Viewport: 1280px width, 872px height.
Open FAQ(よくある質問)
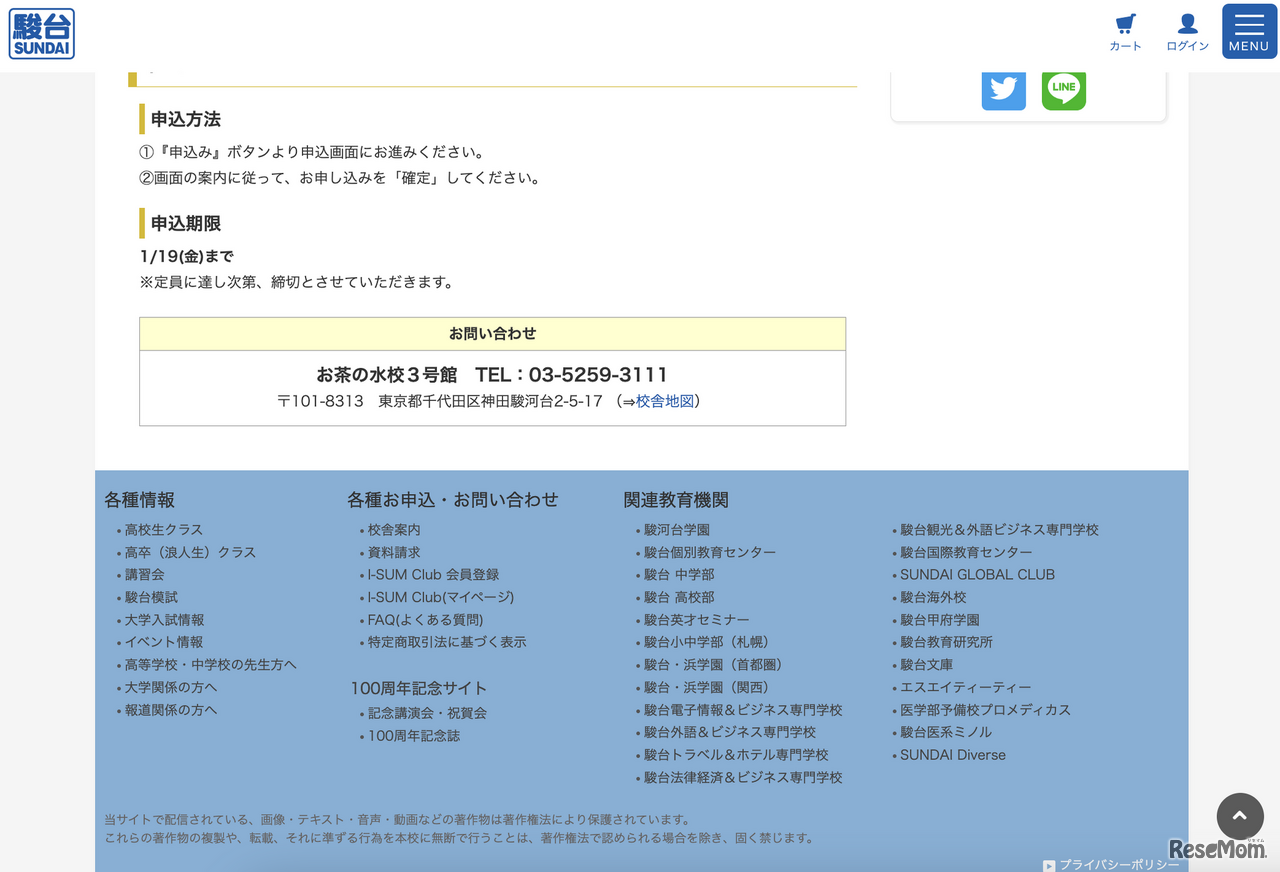point(423,620)
